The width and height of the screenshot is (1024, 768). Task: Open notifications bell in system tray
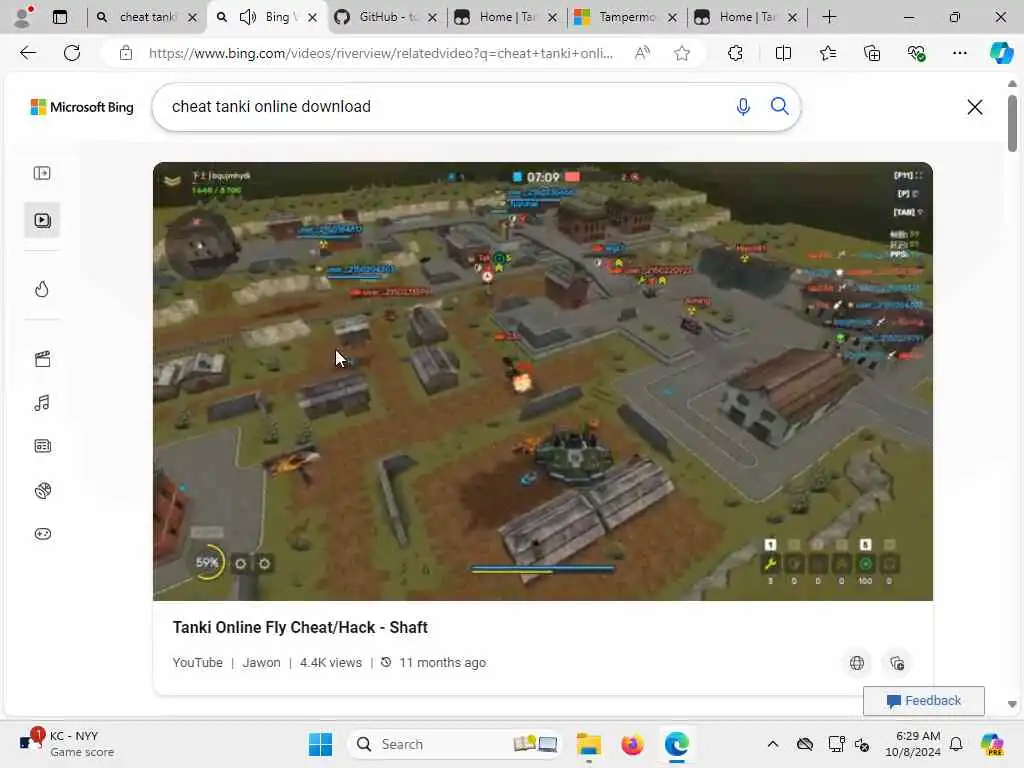pos(956,744)
